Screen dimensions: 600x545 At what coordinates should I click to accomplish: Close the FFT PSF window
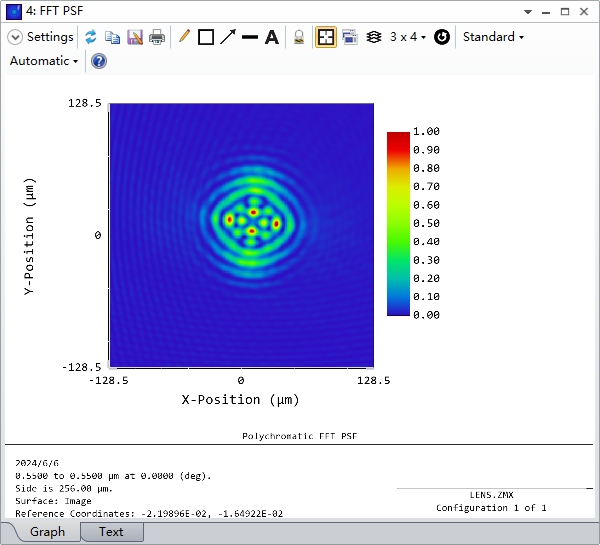click(584, 11)
